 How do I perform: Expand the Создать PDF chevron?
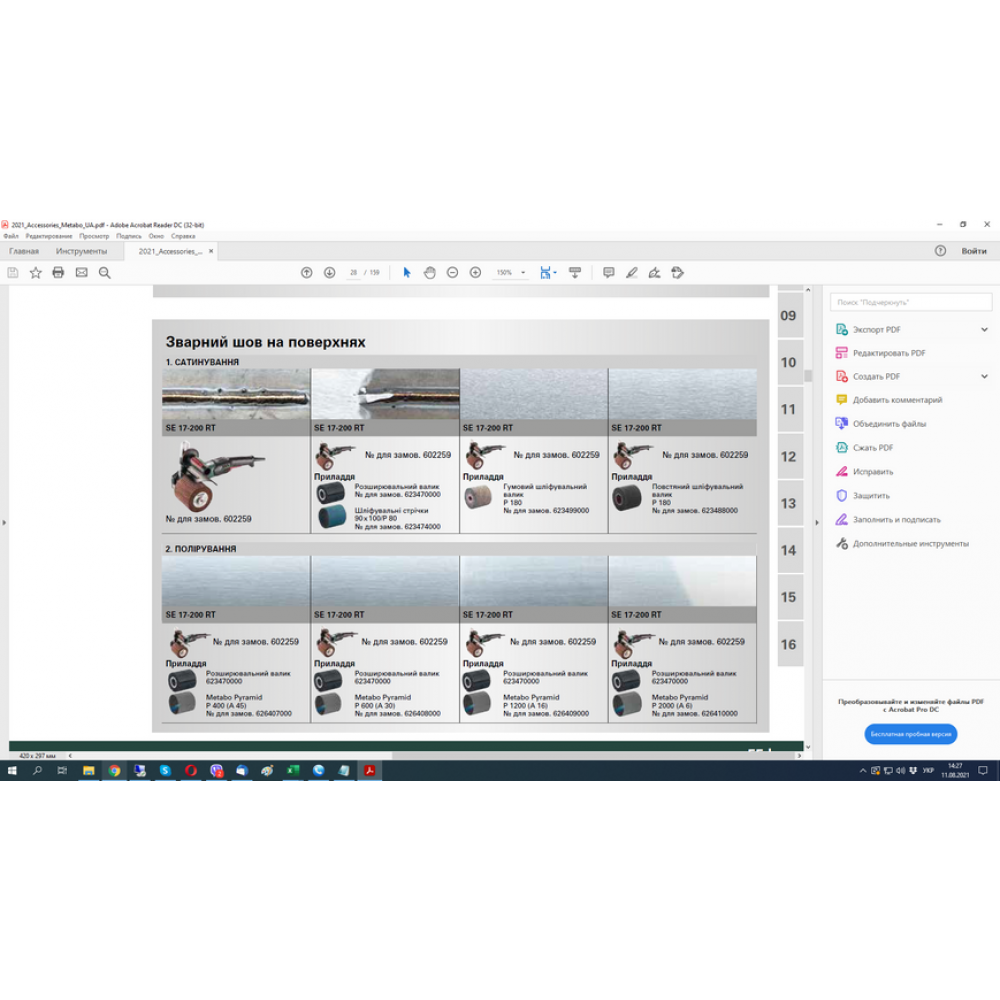tap(984, 376)
